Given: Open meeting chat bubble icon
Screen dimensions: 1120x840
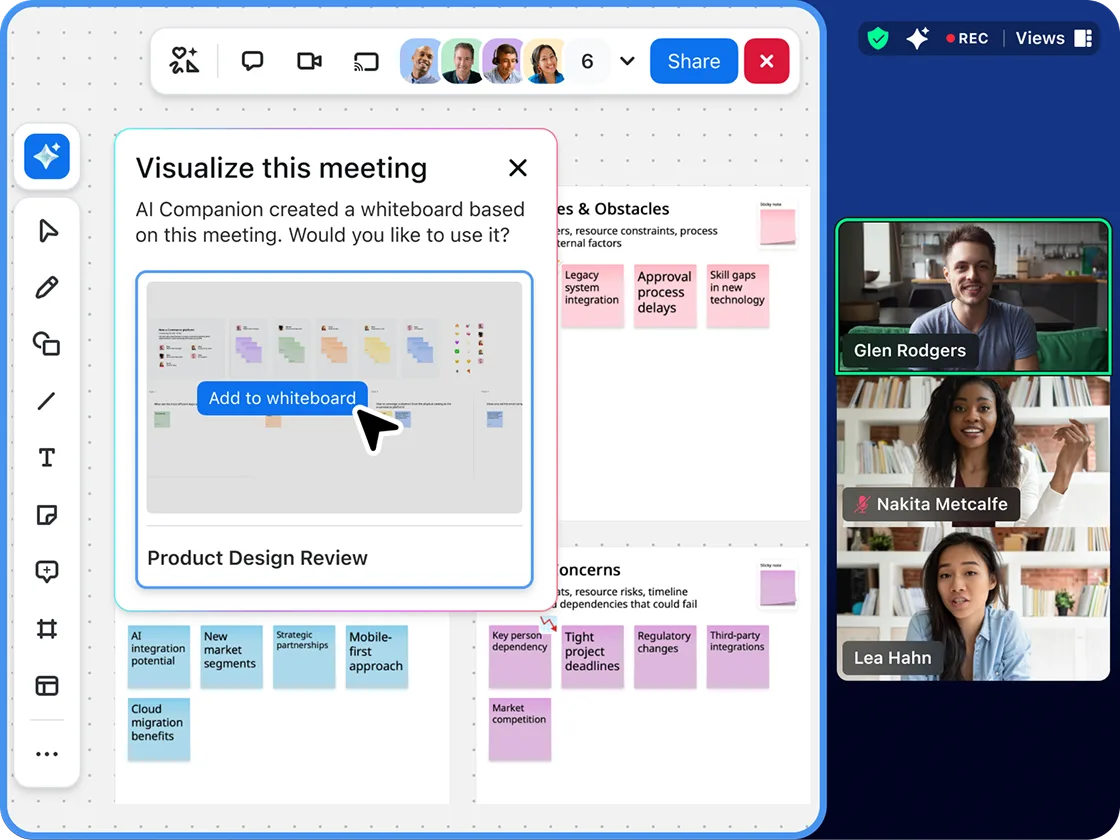Looking at the screenshot, I should [x=251, y=61].
